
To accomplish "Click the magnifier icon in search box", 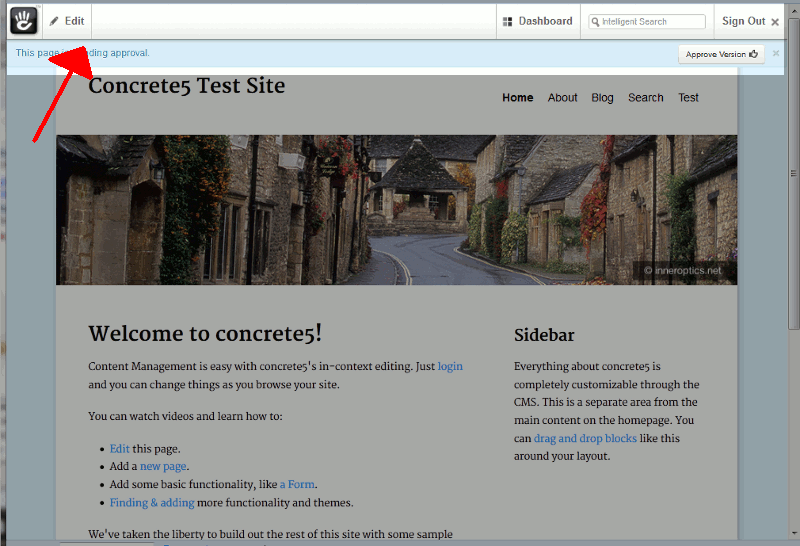I will 596,21.
